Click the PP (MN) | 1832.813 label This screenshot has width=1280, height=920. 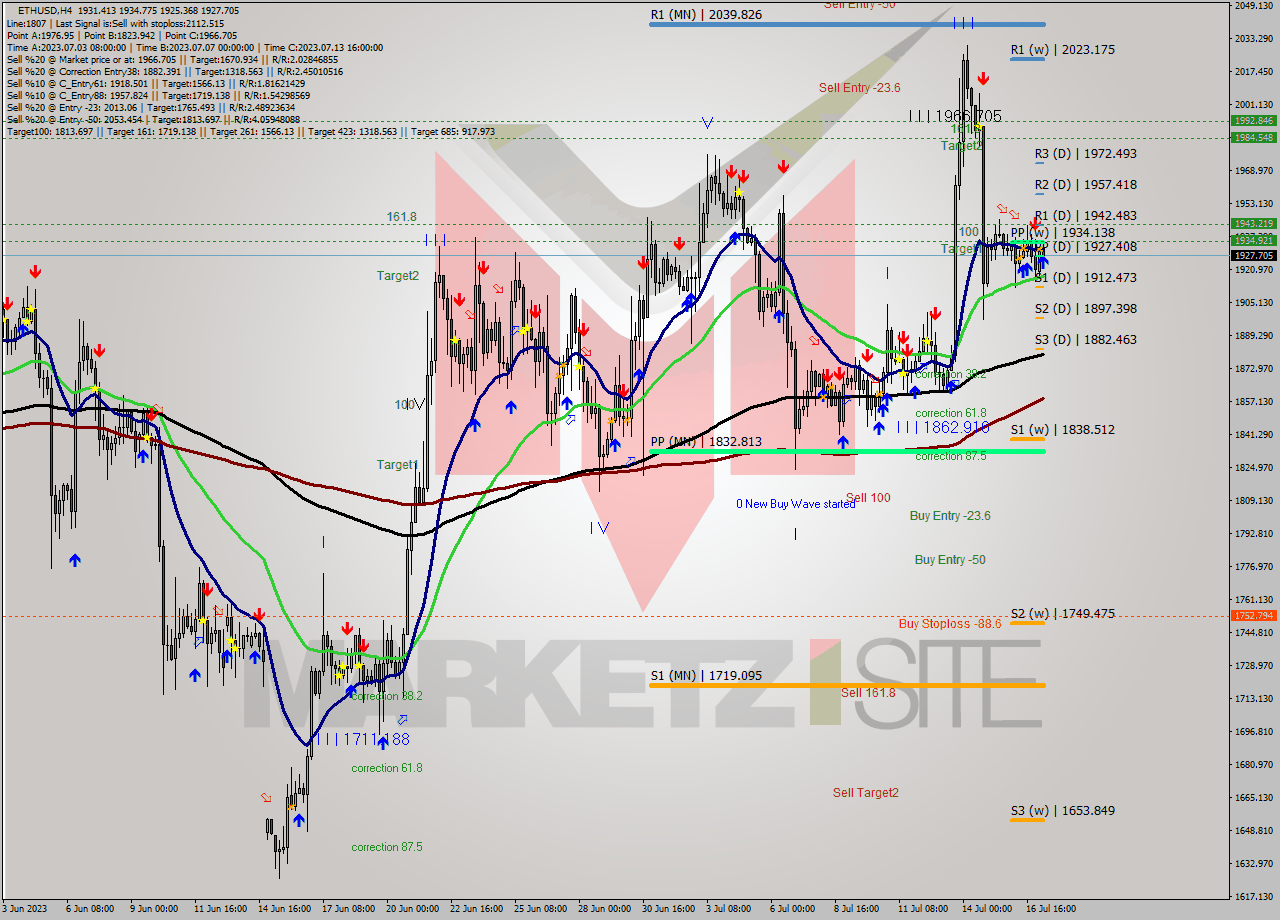[x=706, y=442]
